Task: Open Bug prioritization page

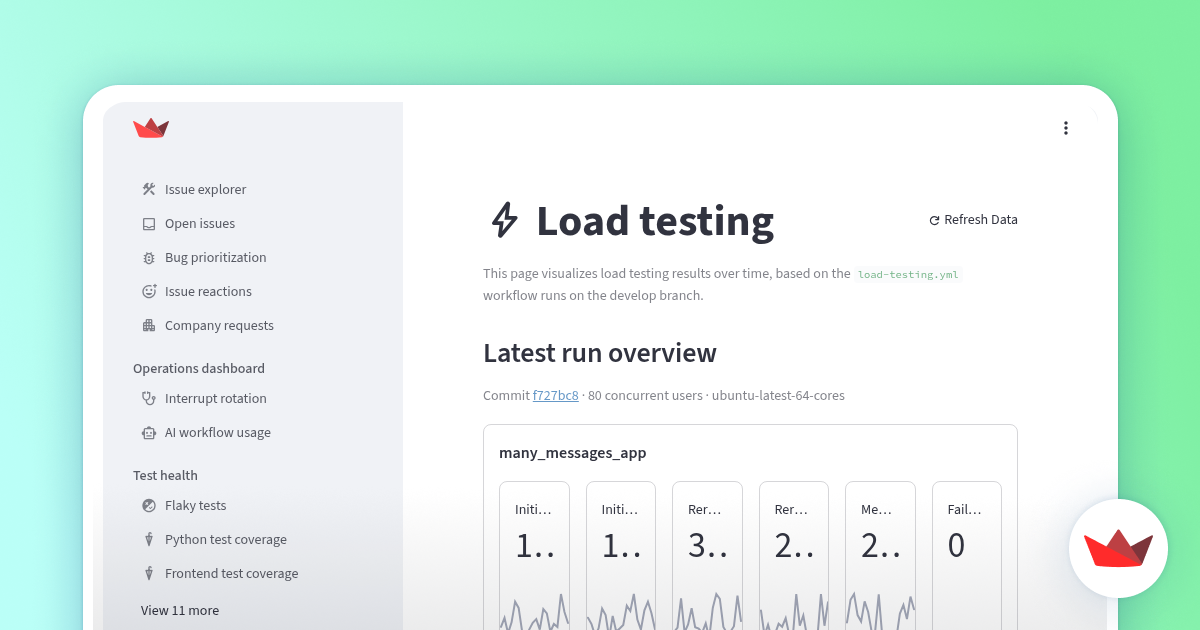Action: pos(215,257)
